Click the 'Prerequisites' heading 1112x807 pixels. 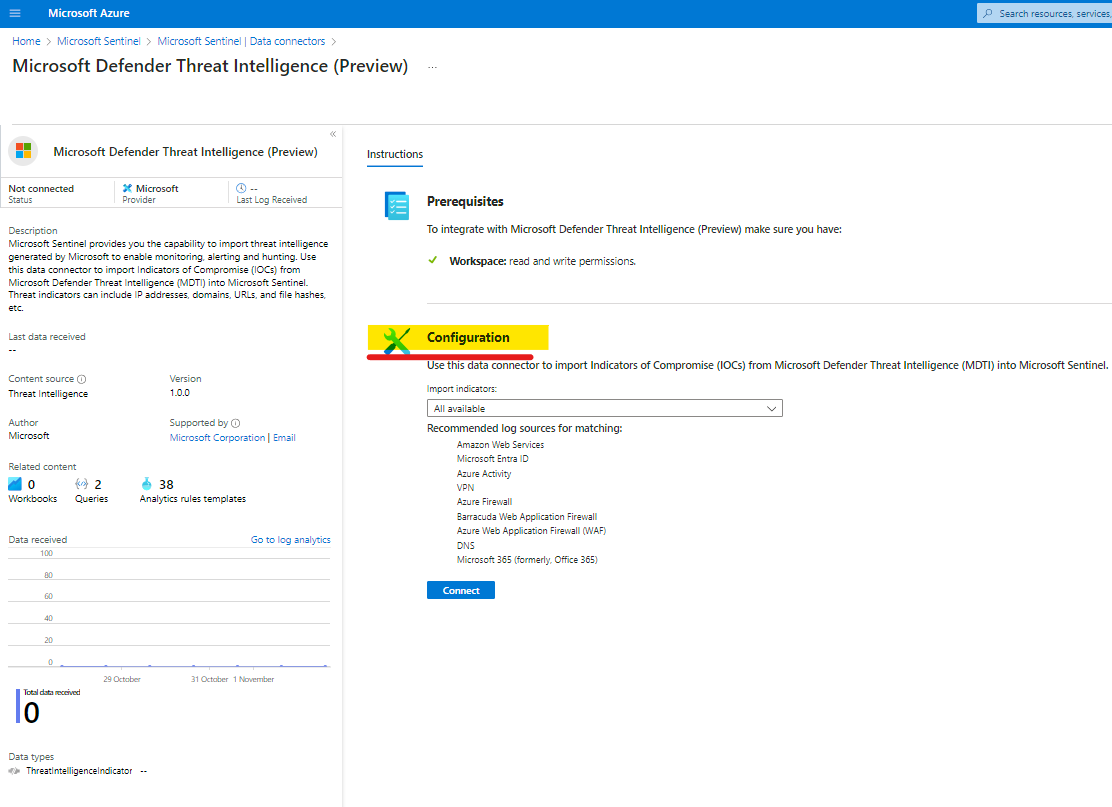point(465,201)
